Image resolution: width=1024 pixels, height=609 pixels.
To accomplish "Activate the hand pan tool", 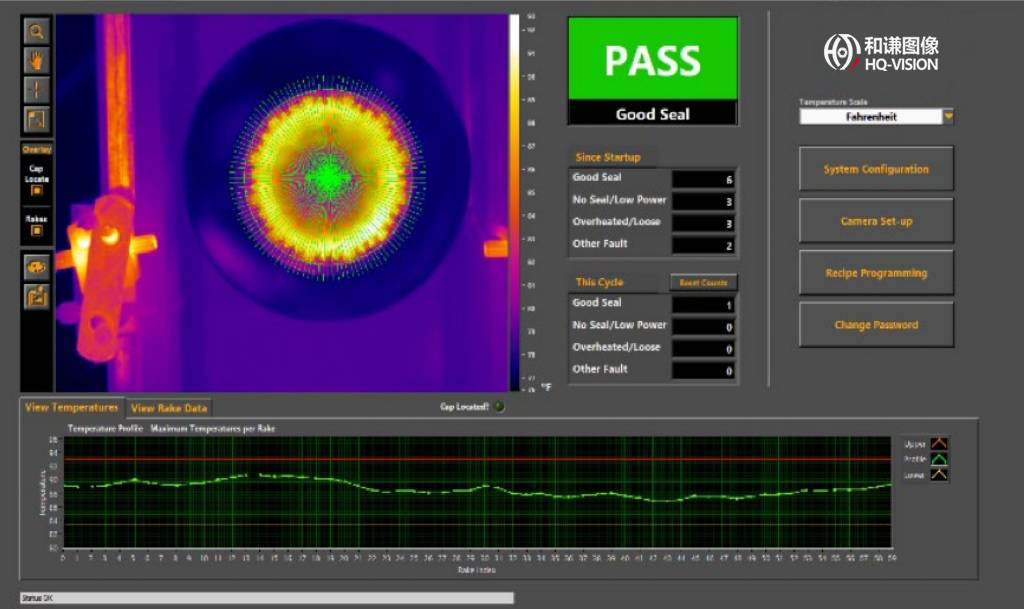I will pyautogui.click(x=37, y=60).
